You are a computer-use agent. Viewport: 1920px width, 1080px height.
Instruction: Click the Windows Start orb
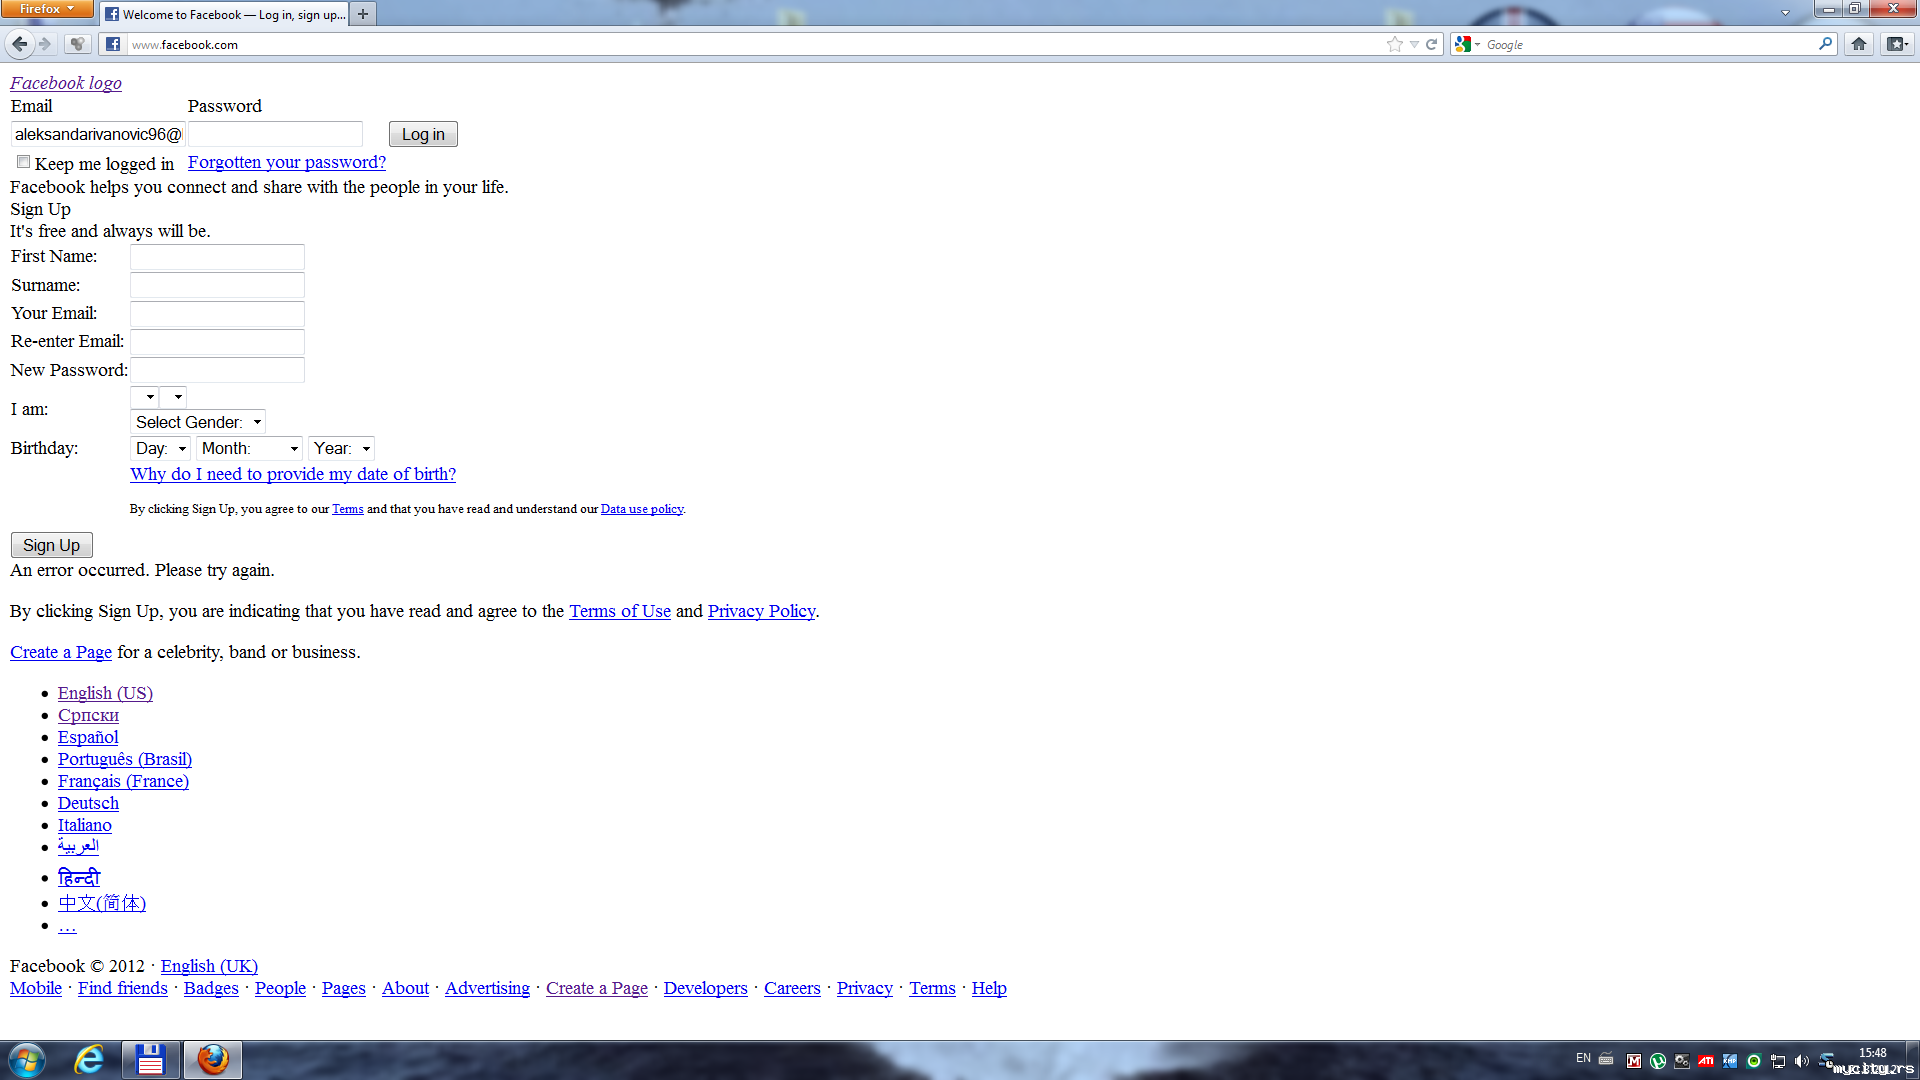click(x=27, y=1059)
